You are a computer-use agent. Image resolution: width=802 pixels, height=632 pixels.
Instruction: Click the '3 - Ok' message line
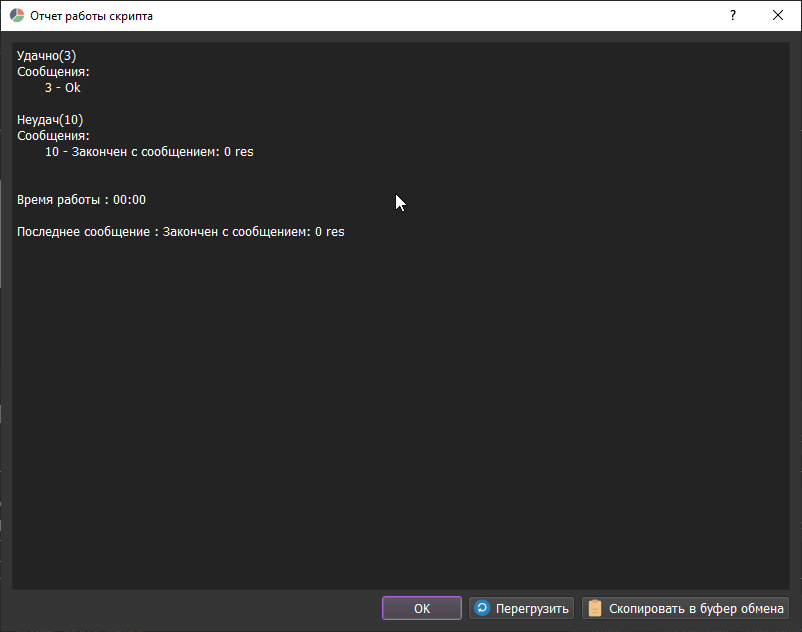pos(62,88)
